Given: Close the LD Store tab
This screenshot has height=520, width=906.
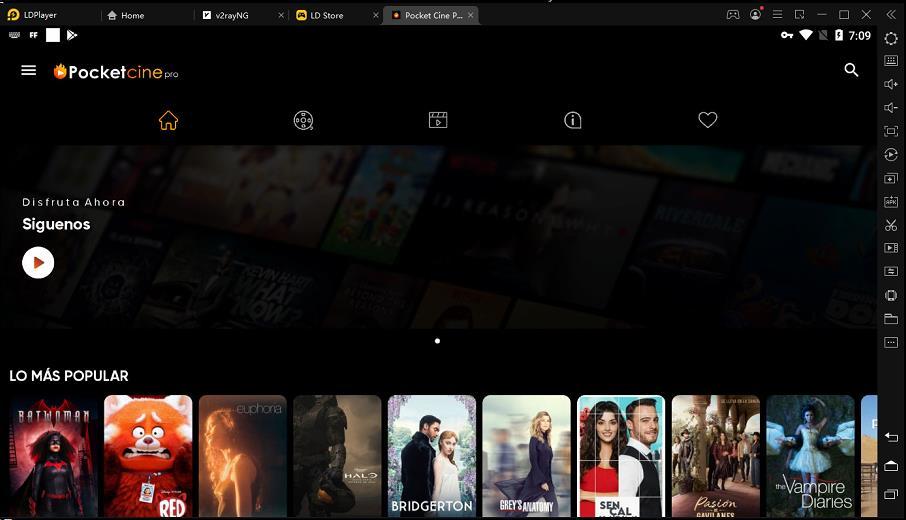Looking at the screenshot, I should click(376, 16).
